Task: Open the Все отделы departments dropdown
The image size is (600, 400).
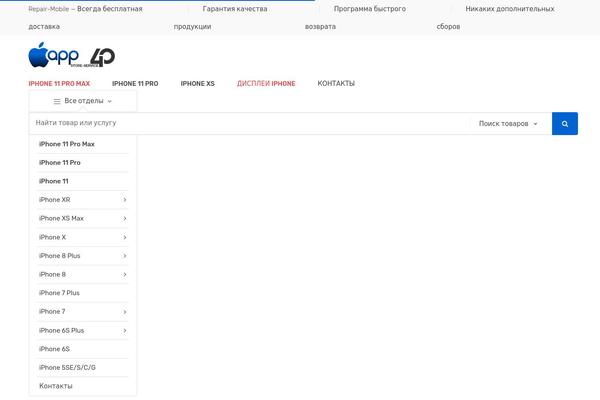Action: [83, 101]
